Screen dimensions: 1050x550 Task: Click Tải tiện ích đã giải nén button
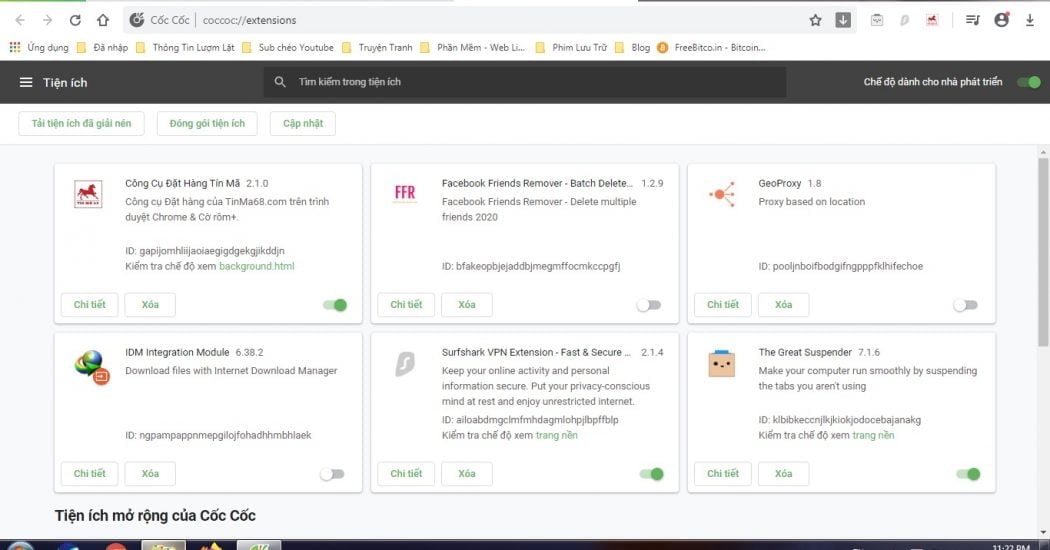click(81, 123)
